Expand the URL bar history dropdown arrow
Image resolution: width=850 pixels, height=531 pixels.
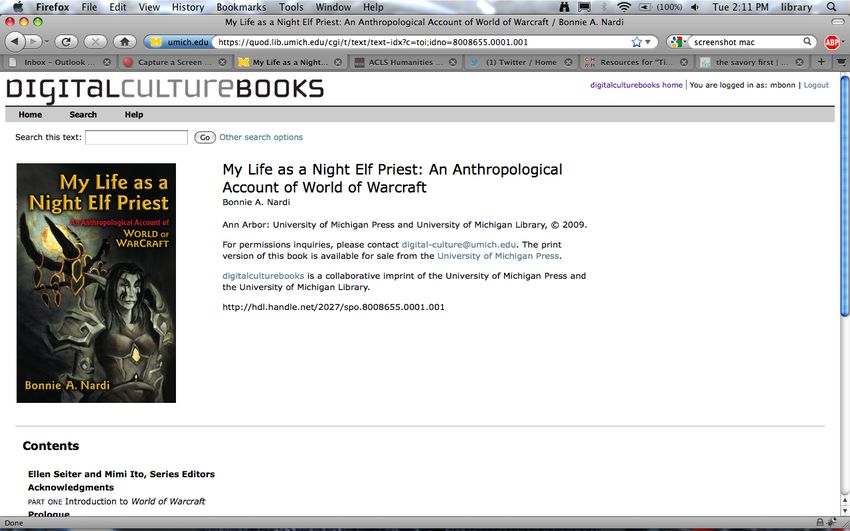(647, 42)
